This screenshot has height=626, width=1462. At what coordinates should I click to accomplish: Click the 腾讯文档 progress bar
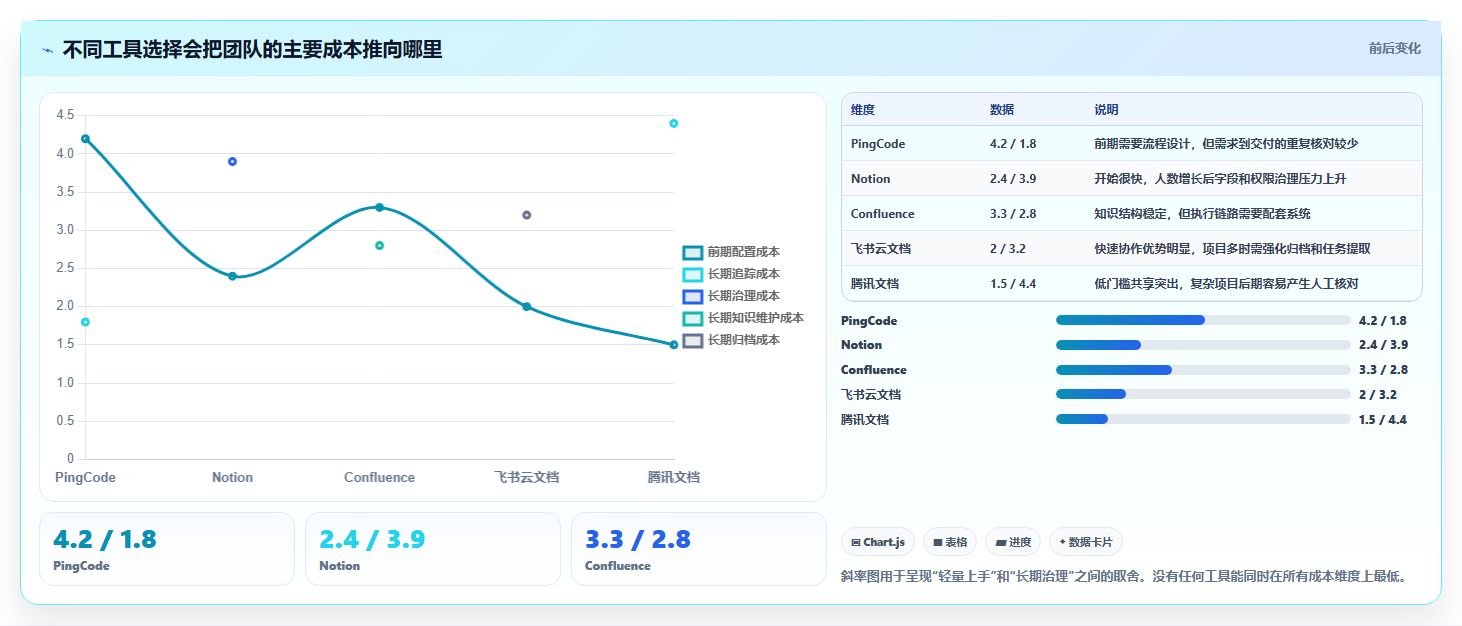tap(1203, 419)
